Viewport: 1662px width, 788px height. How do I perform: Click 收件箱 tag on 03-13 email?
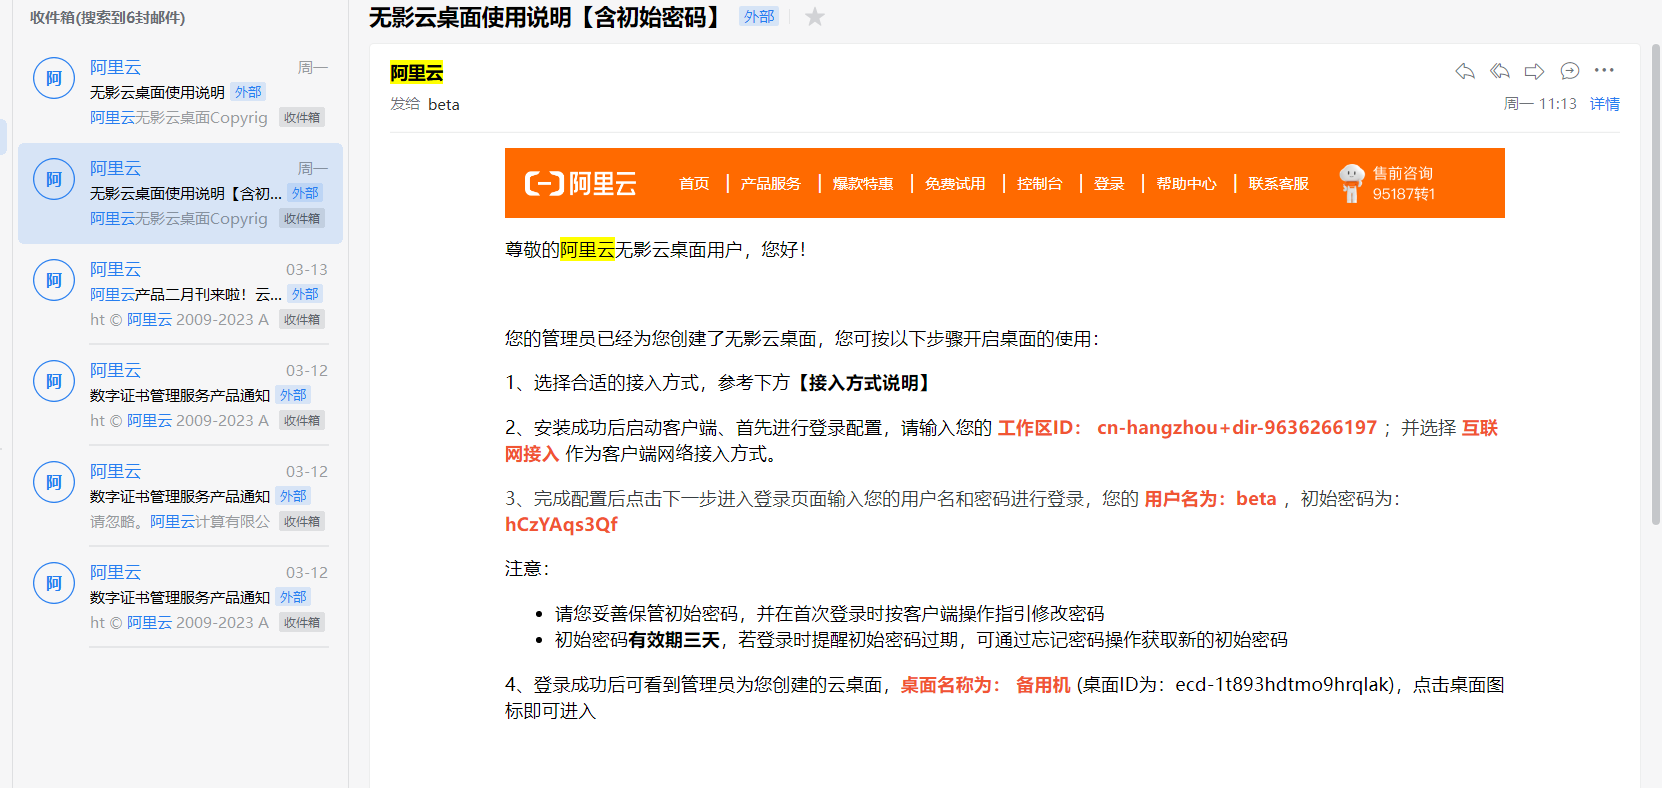(x=302, y=320)
